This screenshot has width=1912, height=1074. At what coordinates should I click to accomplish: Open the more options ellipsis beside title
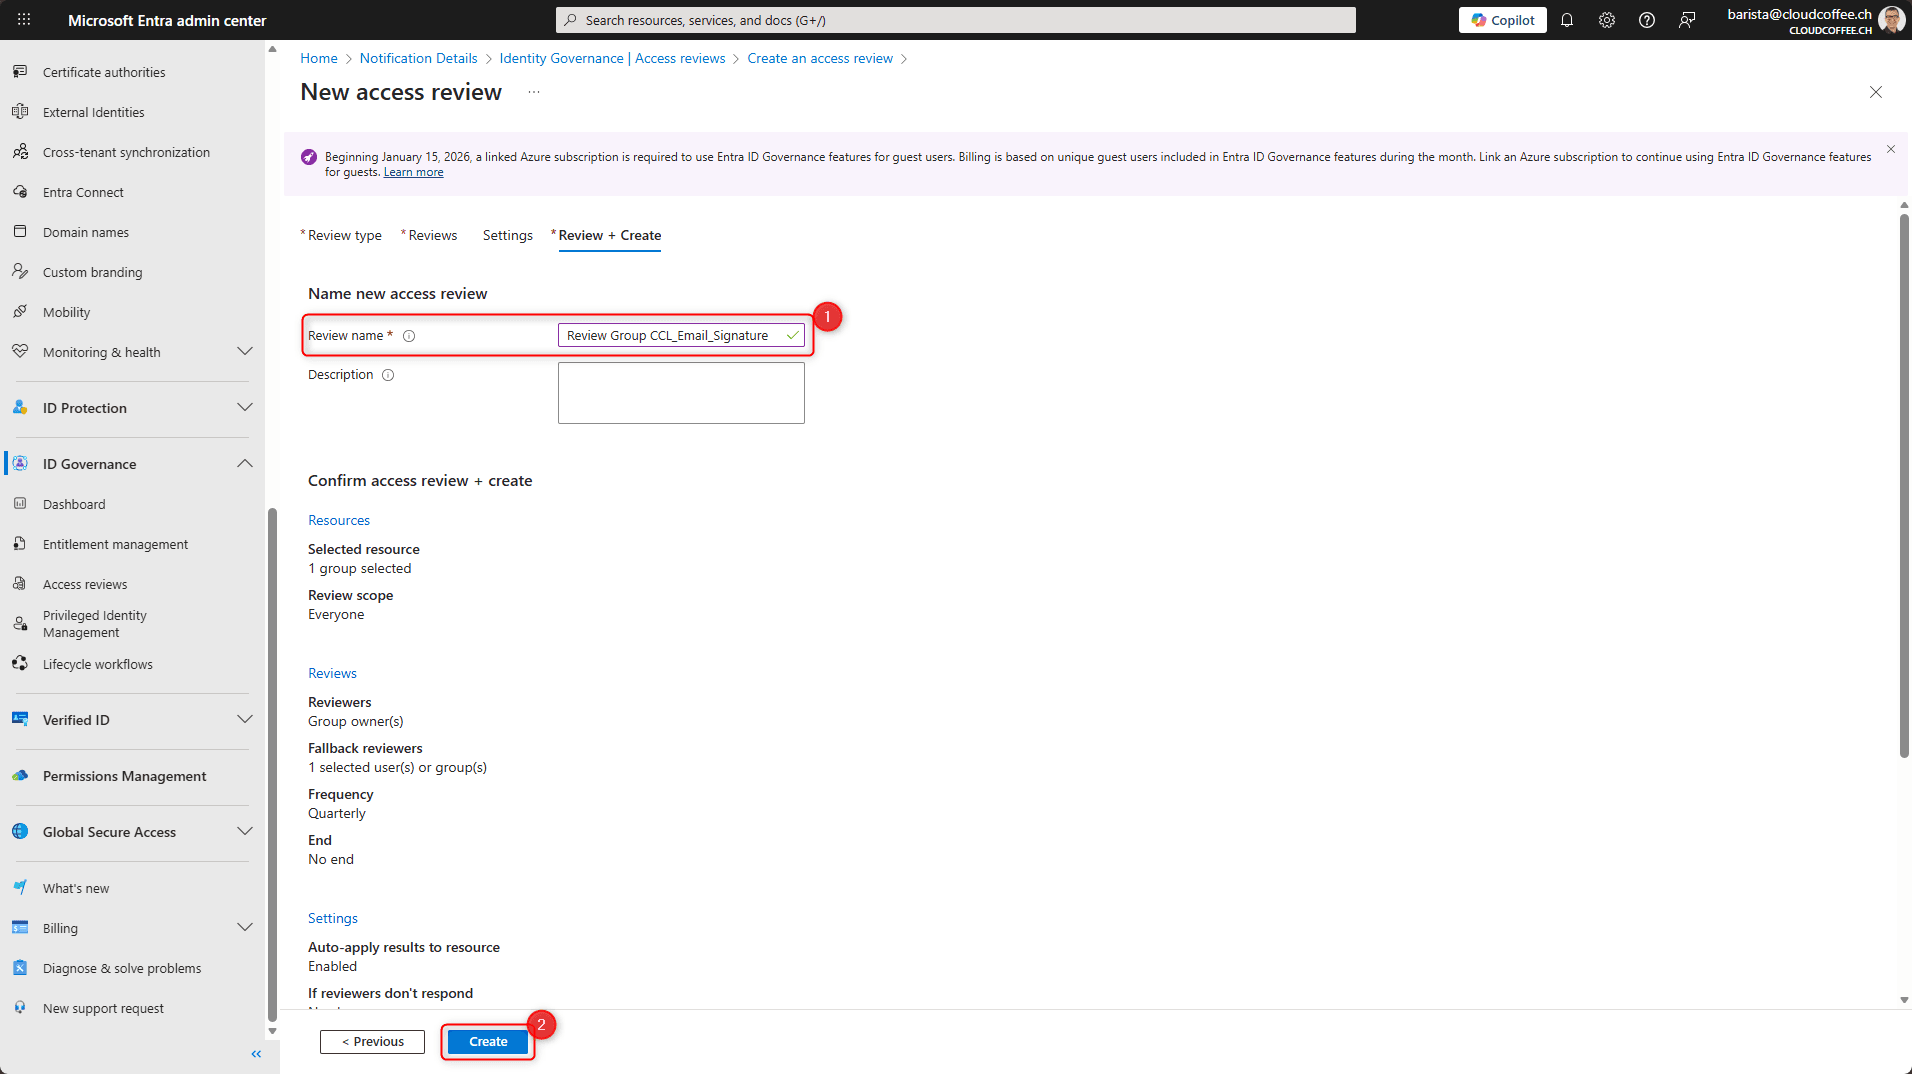point(534,92)
